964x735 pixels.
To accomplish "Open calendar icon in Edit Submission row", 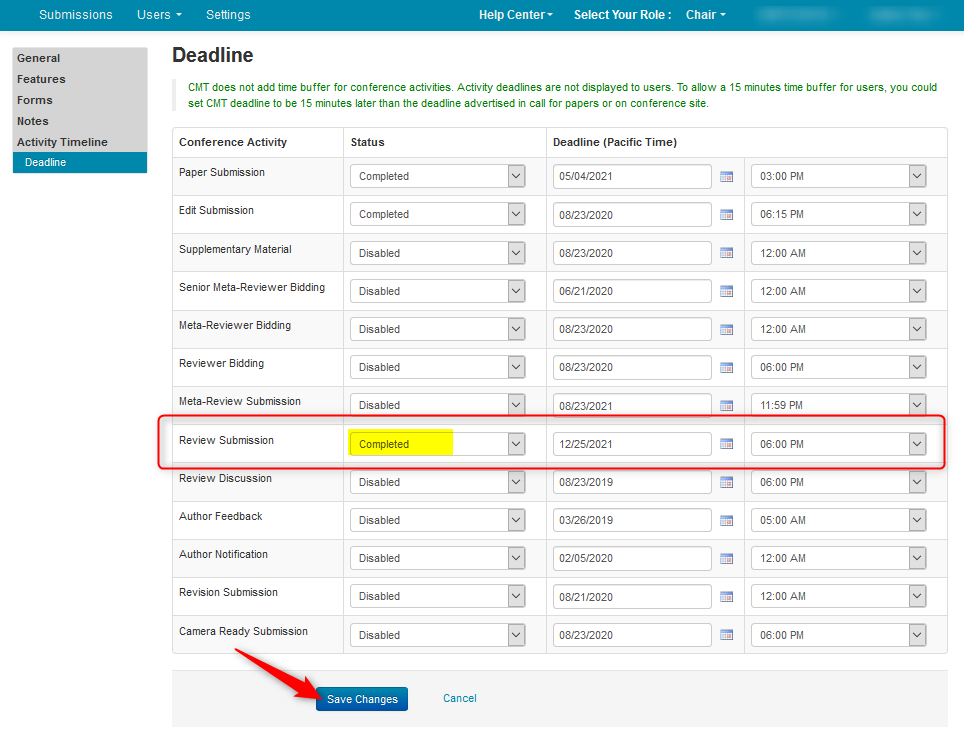I will 727,215.
